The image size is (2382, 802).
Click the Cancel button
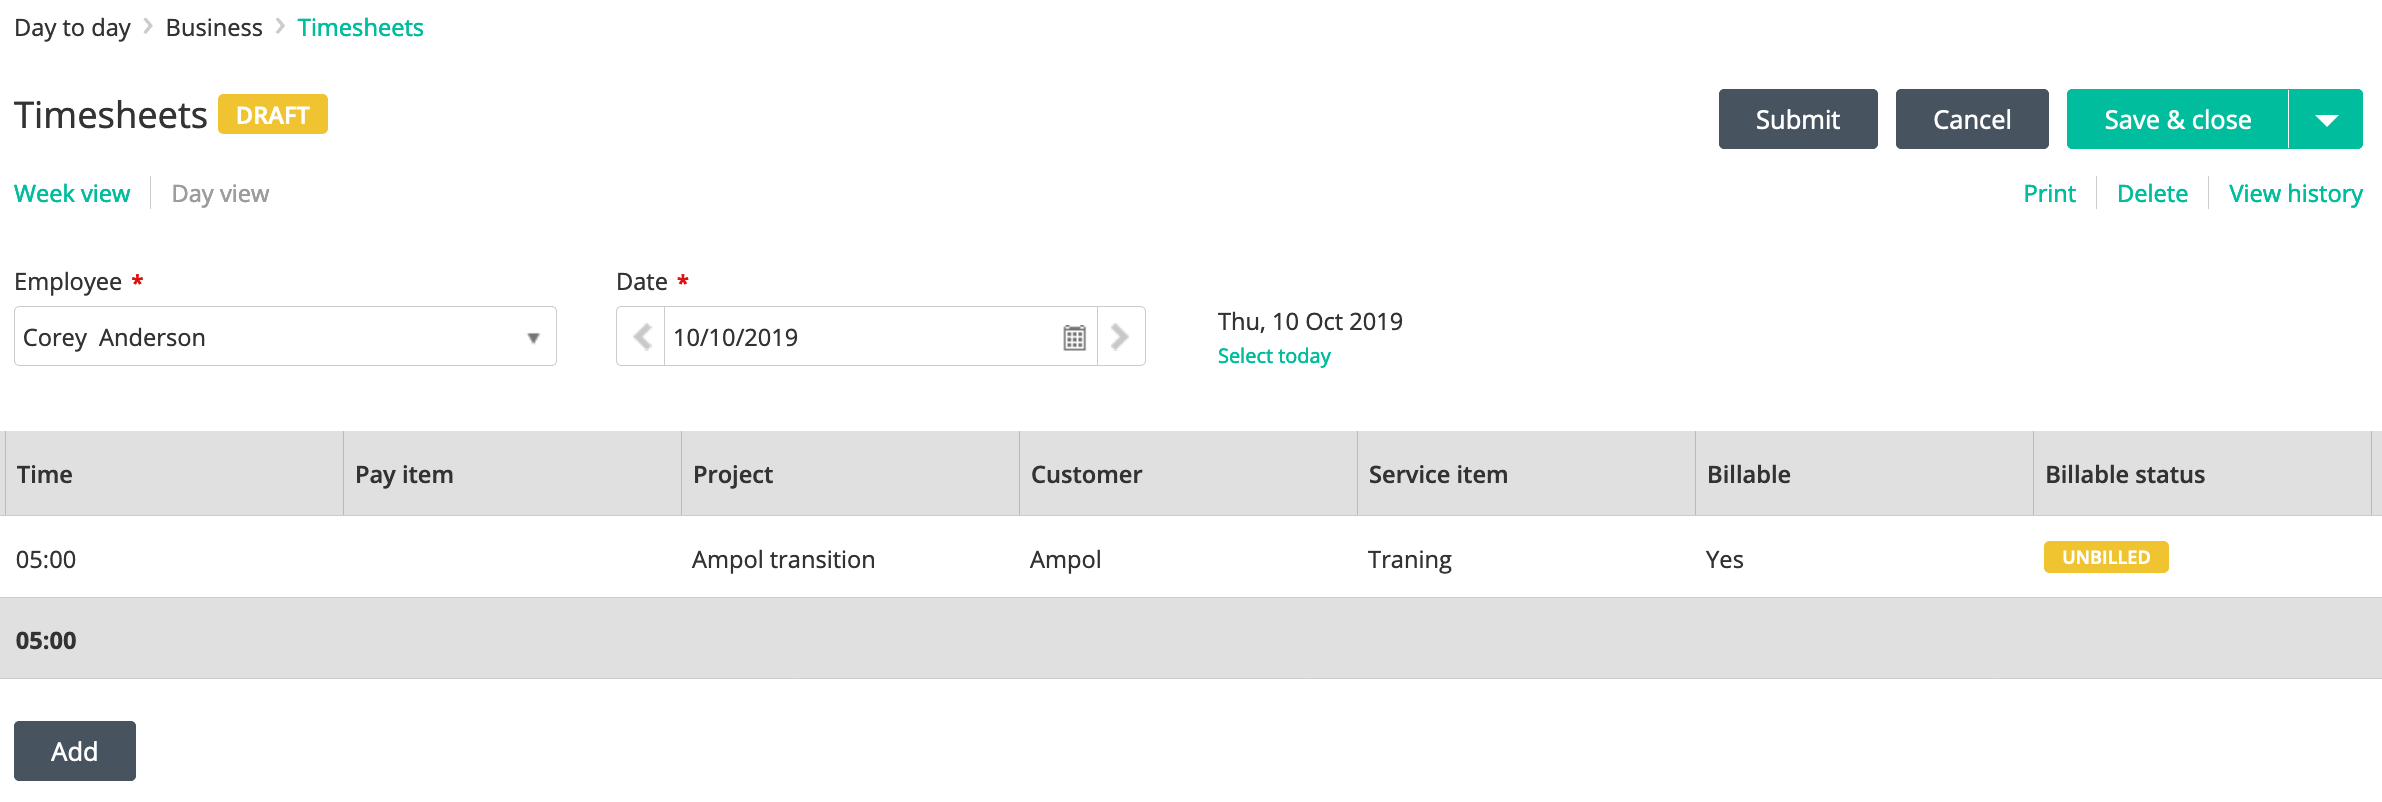[1972, 119]
